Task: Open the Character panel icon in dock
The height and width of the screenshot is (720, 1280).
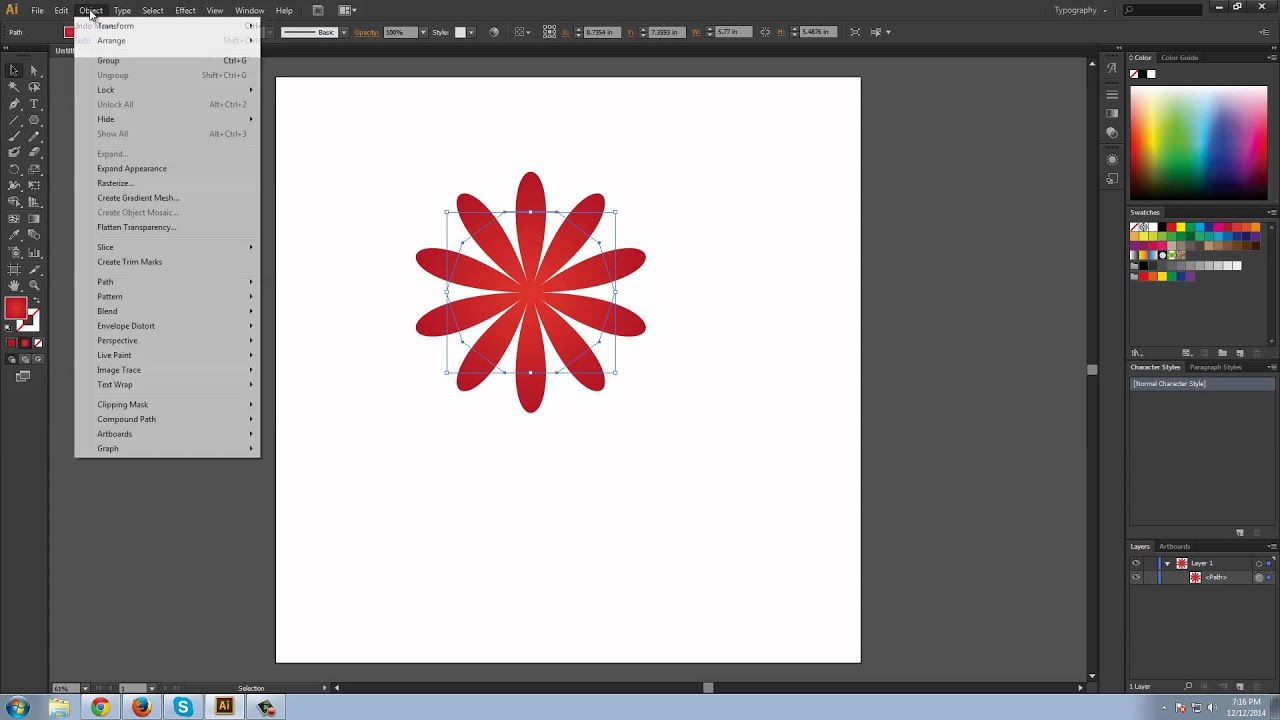Action: pyautogui.click(x=1112, y=68)
